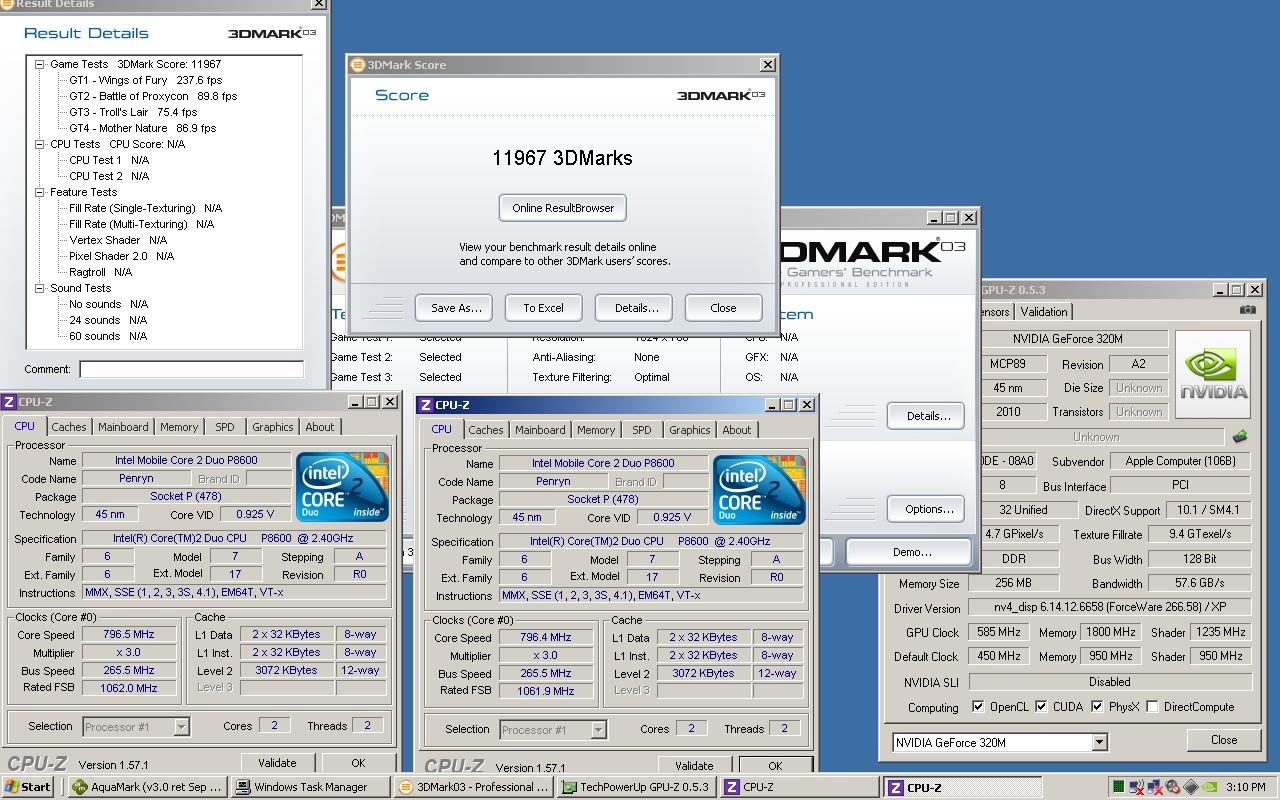The height and width of the screenshot is (800, 1280).
Task: Click the gray diamond tray icon
Action: click(x=1191, y=787)
